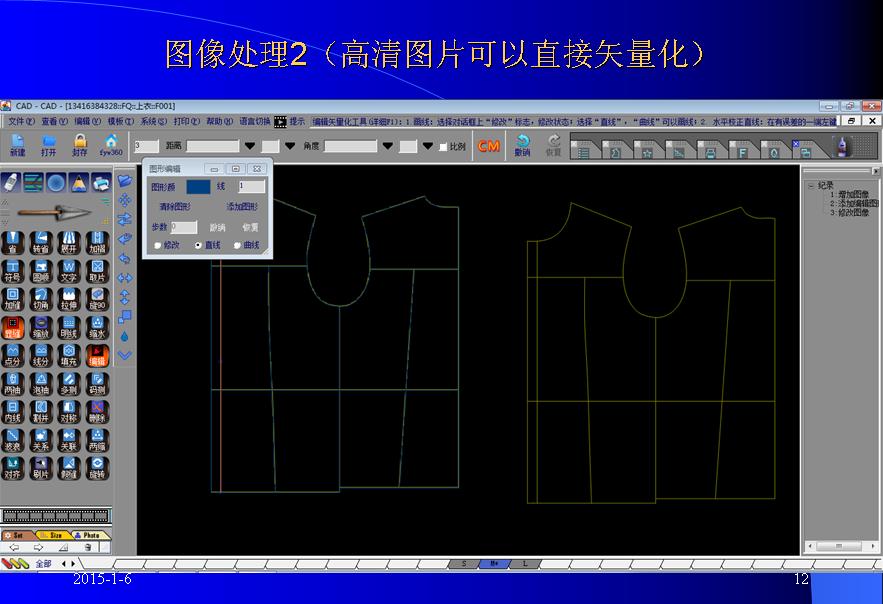The image size is (883, 604).
Task: Select the 取片 piece extraction tool
Action: (x=97, y=271)
